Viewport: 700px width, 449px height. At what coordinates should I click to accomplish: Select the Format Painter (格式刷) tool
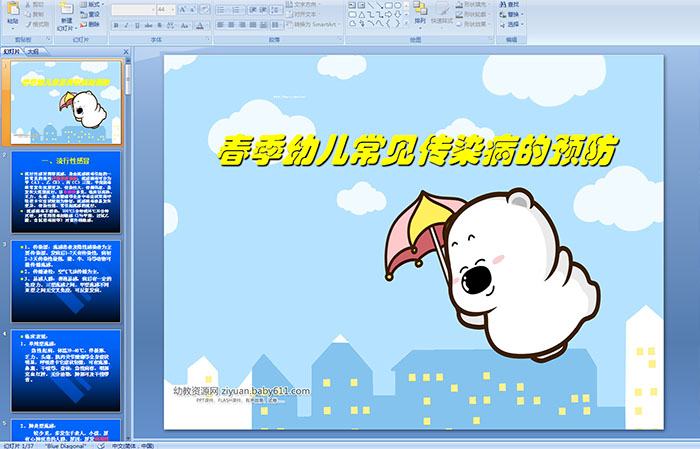pos(37,24)
